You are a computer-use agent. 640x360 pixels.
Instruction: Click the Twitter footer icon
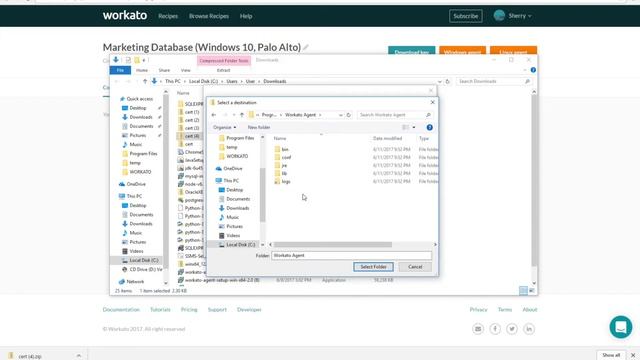tap(512, 329)
